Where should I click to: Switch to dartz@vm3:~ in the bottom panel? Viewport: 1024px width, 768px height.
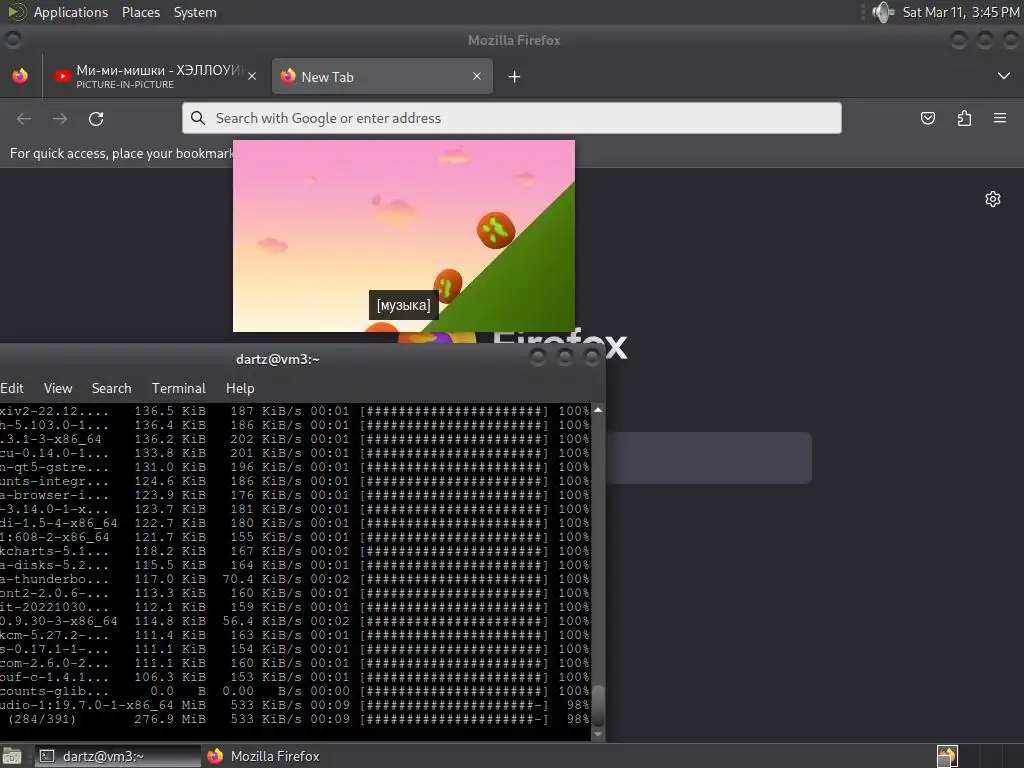click(x=117, y=756)
